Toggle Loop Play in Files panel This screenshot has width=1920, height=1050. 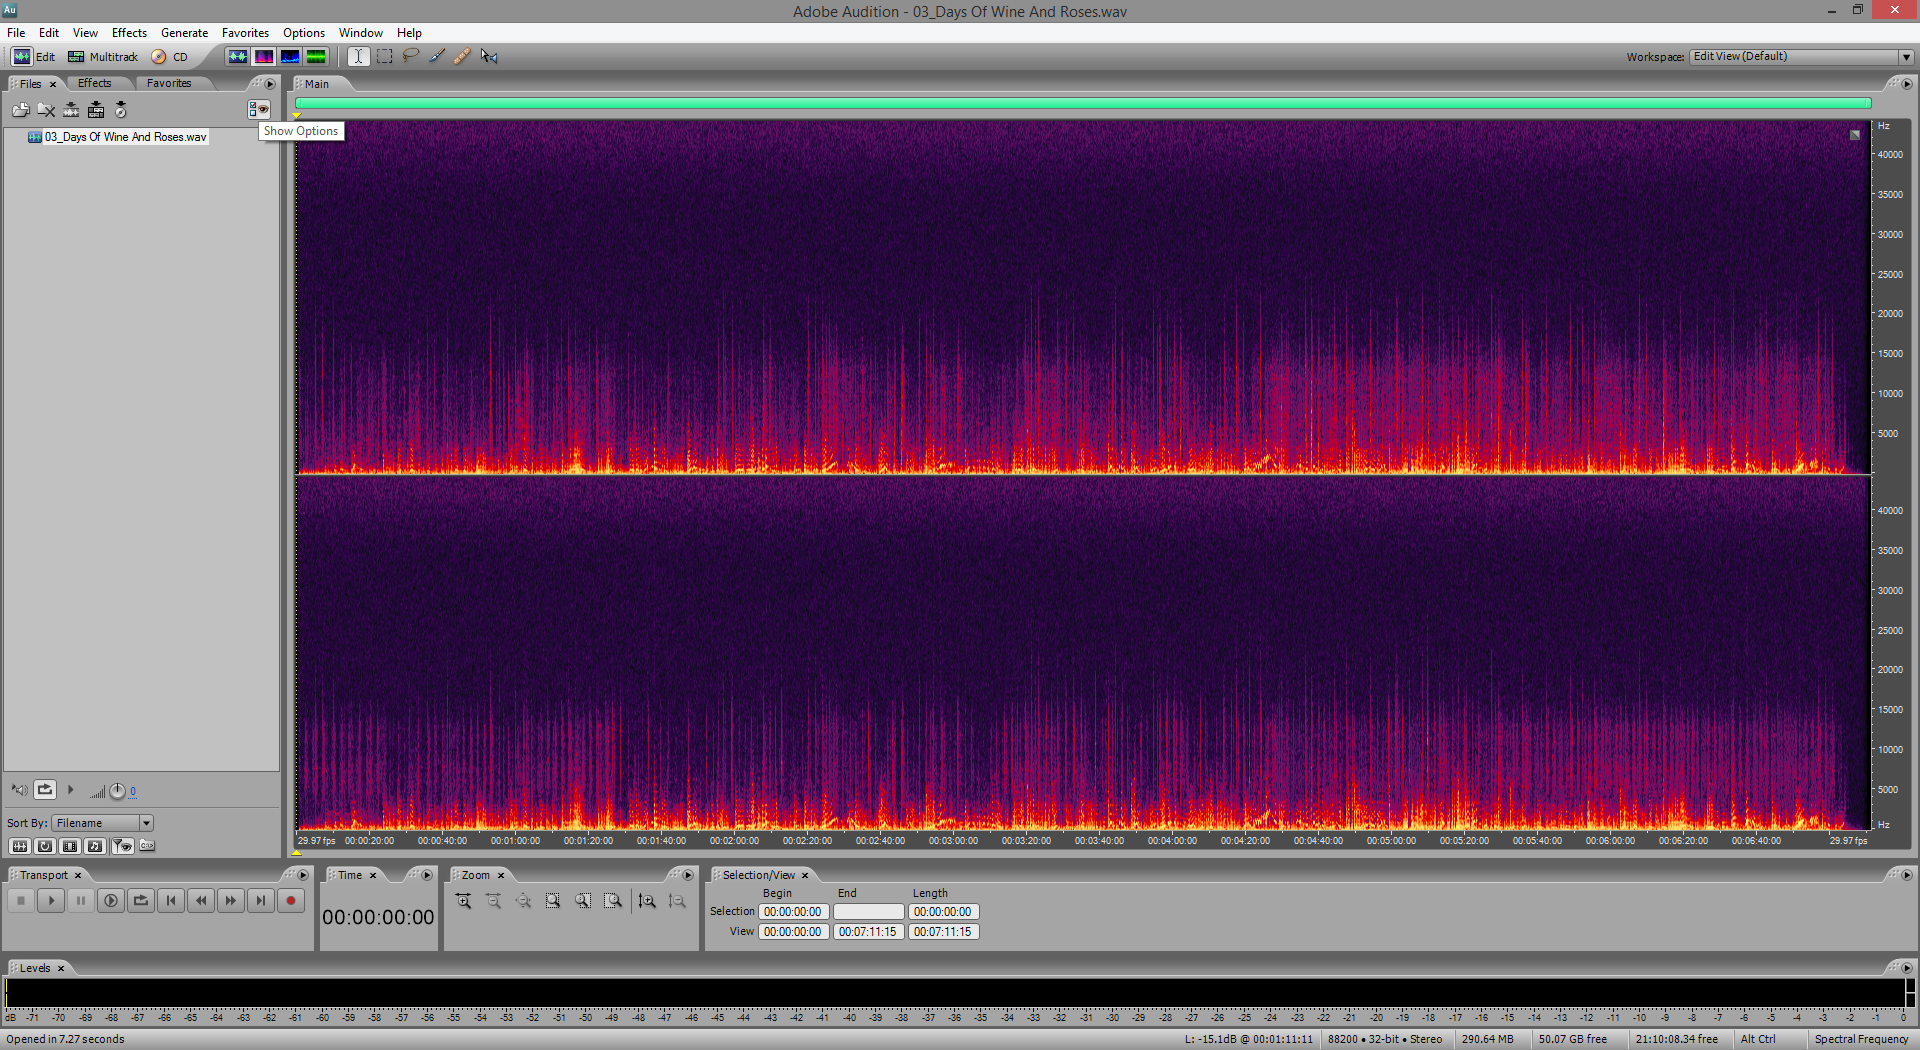click(45, 790)
